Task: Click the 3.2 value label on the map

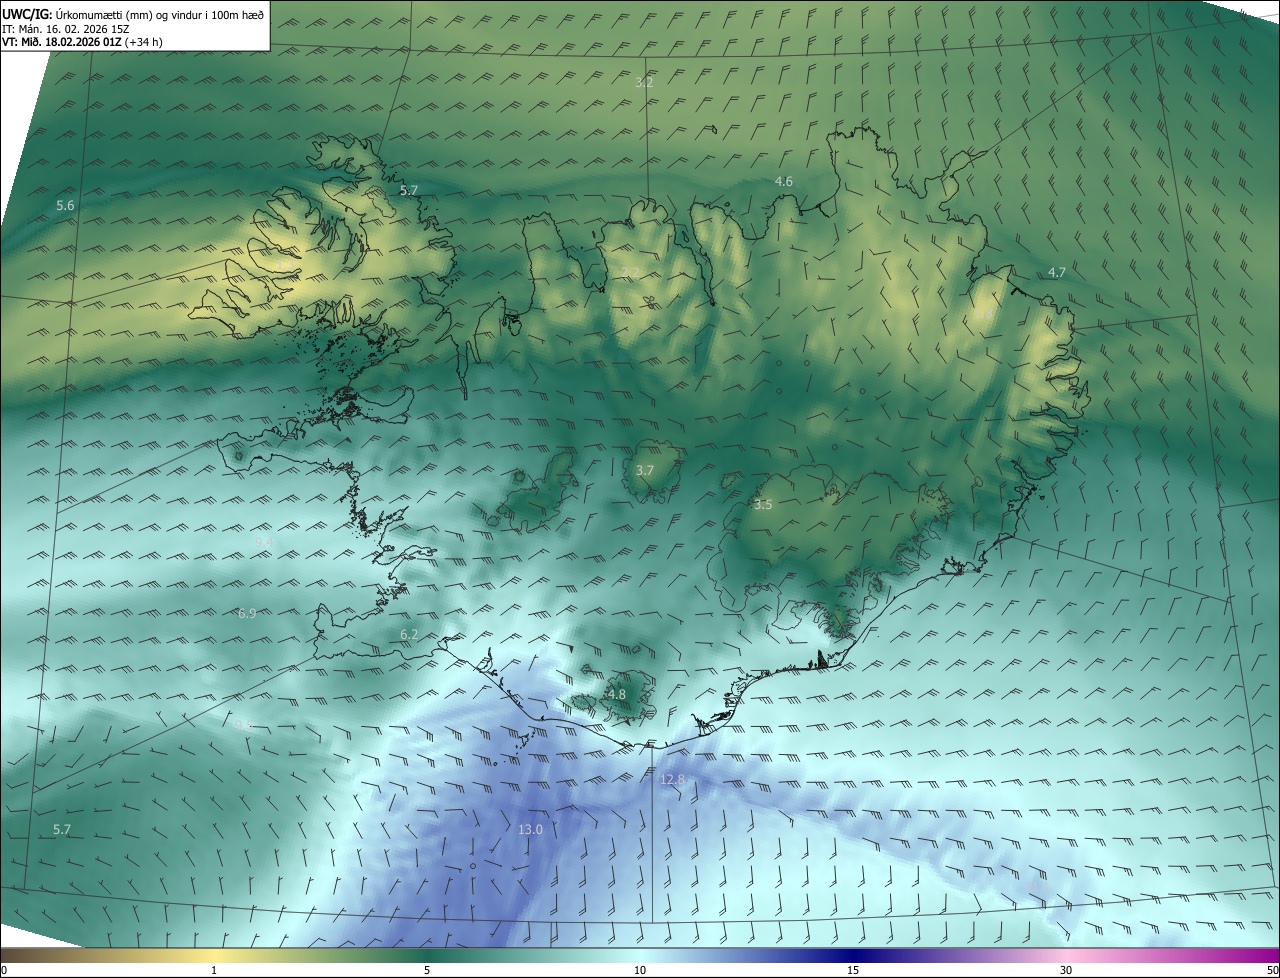Action: (x=644, y=82)
